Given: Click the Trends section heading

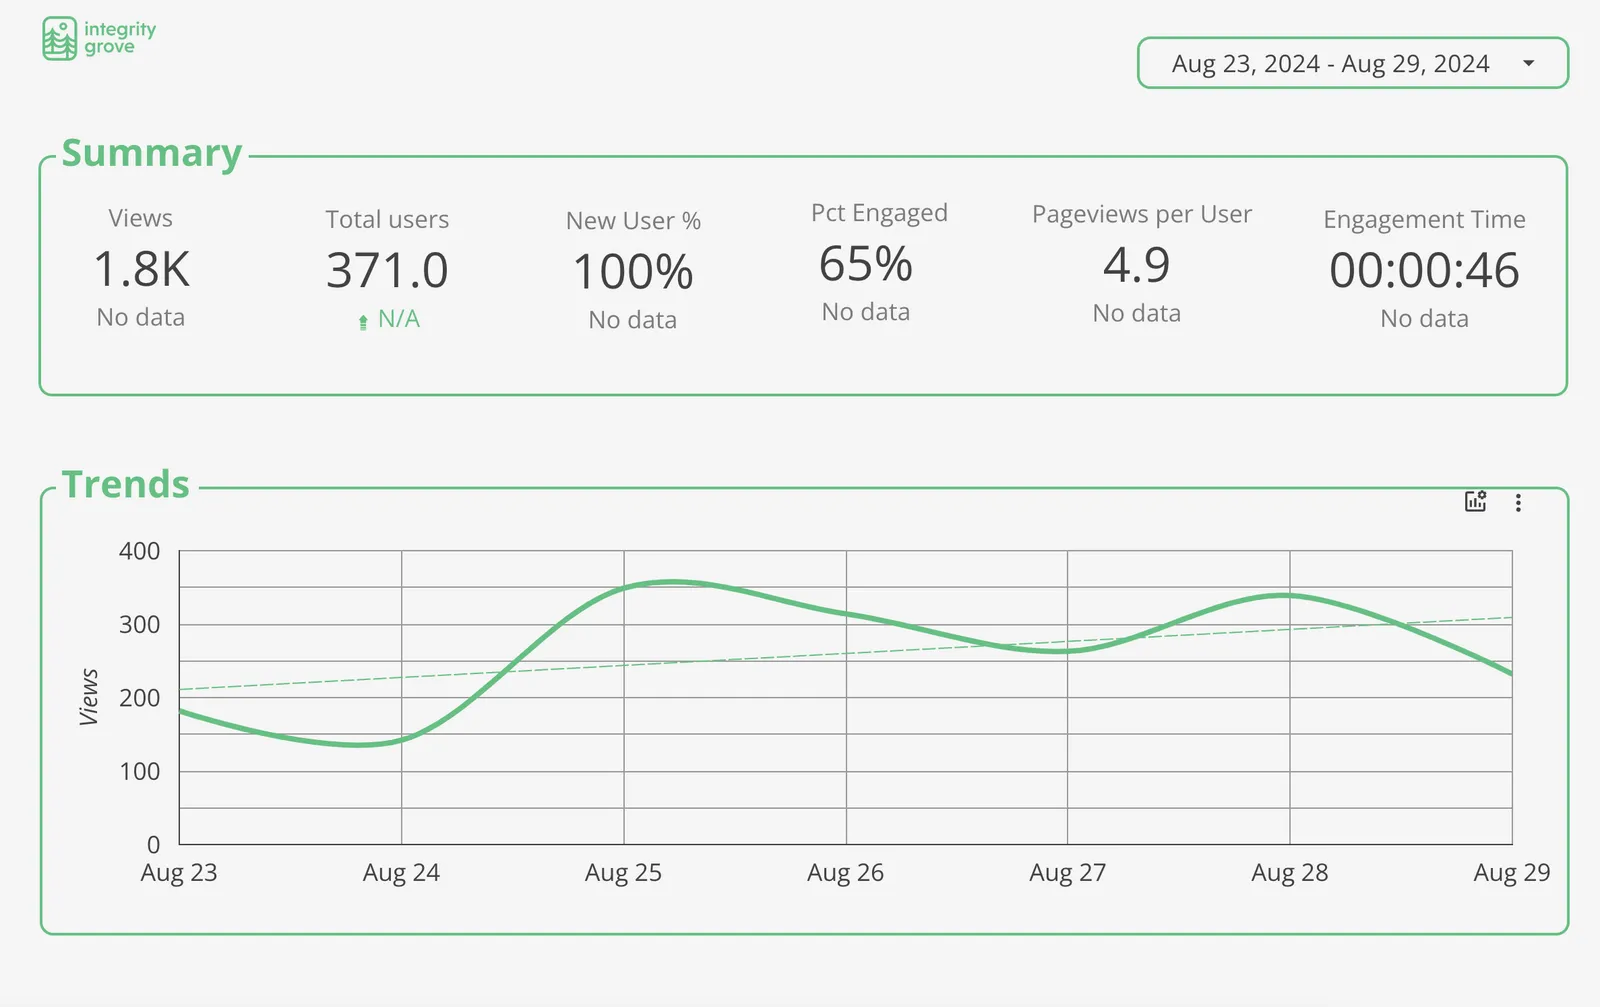Looking at the screenshot, I should [x=126, y=484].
